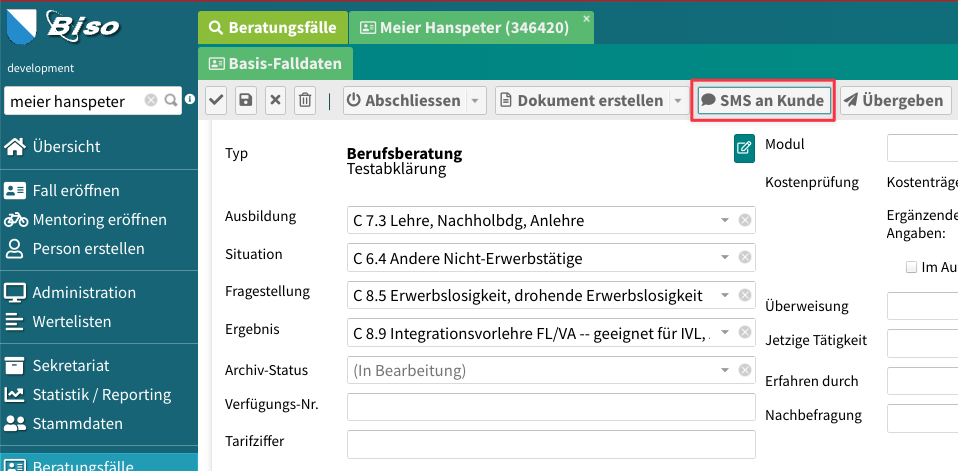
Task: Expand the Ergebnis dropdown arrow
Action: tap(725, 332)
